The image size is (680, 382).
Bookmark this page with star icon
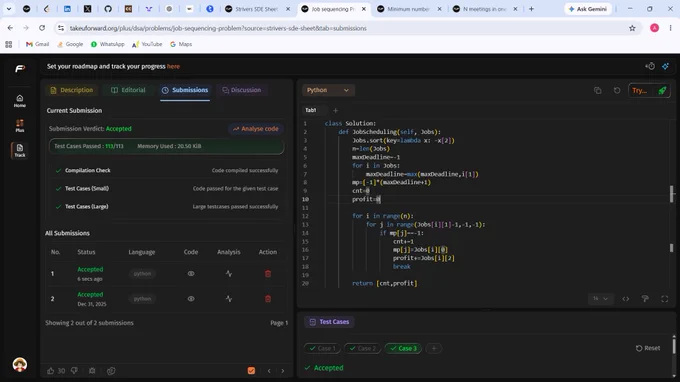click(x=632, y=28)
